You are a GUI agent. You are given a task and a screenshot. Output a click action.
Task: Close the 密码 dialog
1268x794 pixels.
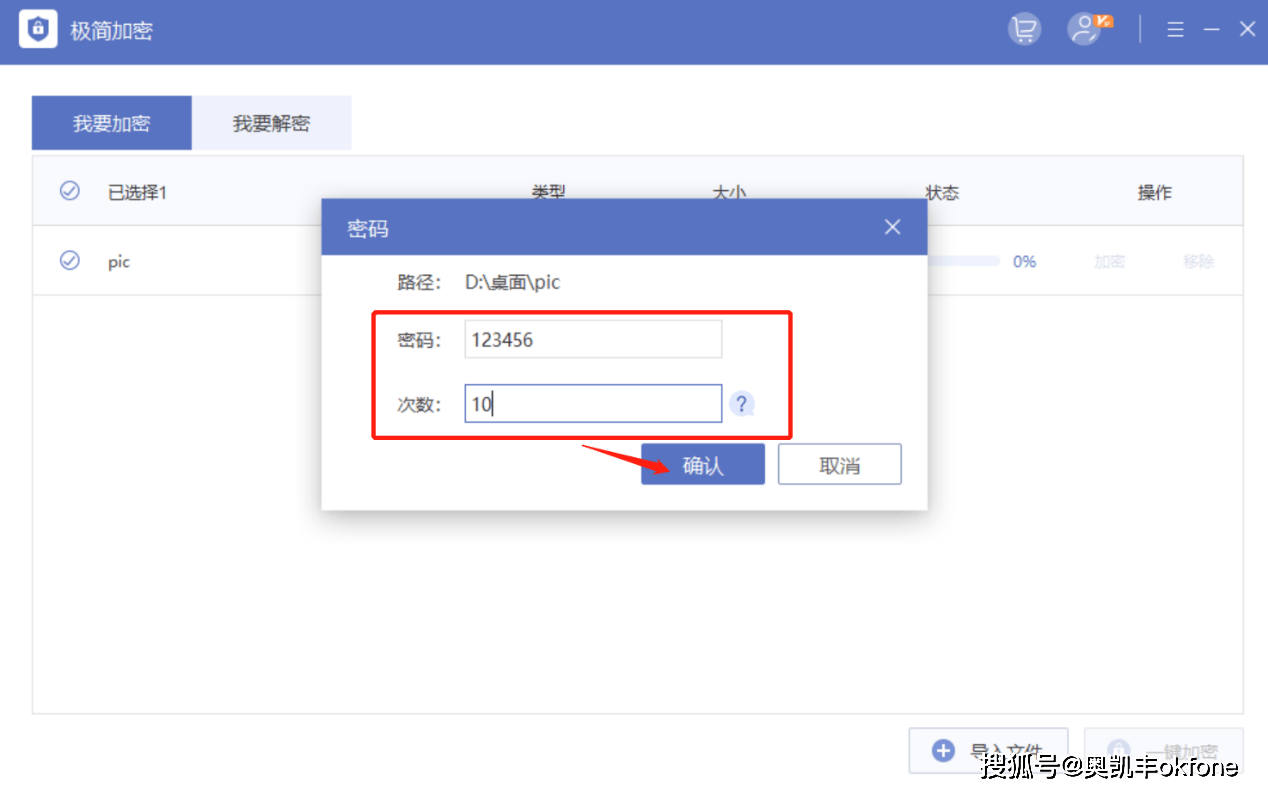tap(892, 227)
